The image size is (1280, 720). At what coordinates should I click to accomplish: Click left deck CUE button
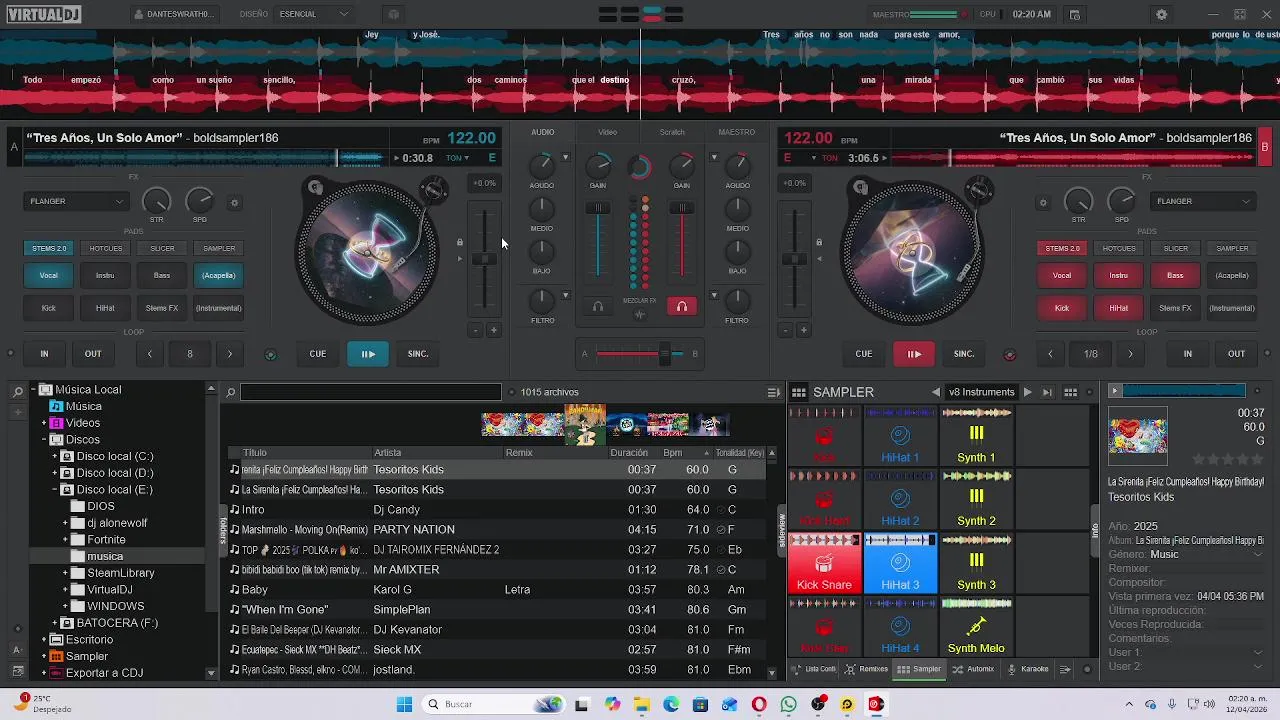click(318, 353)
